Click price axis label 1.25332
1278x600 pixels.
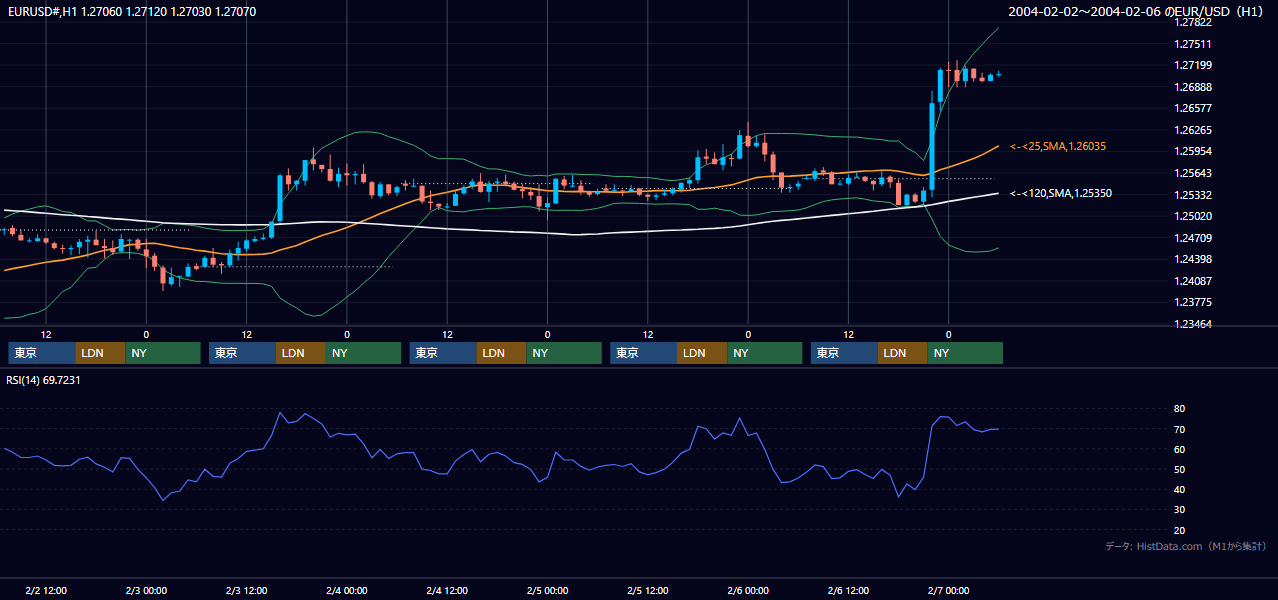[1195, 195]
